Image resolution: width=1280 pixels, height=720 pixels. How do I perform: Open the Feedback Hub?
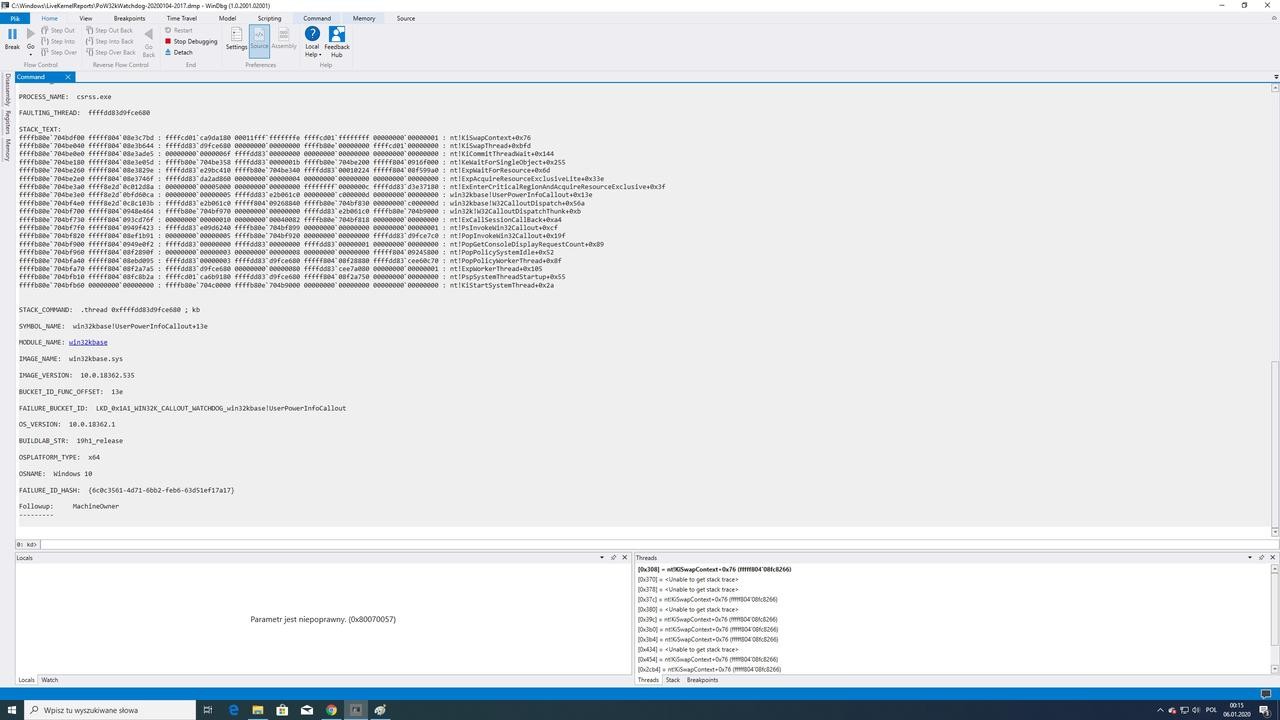337,41
